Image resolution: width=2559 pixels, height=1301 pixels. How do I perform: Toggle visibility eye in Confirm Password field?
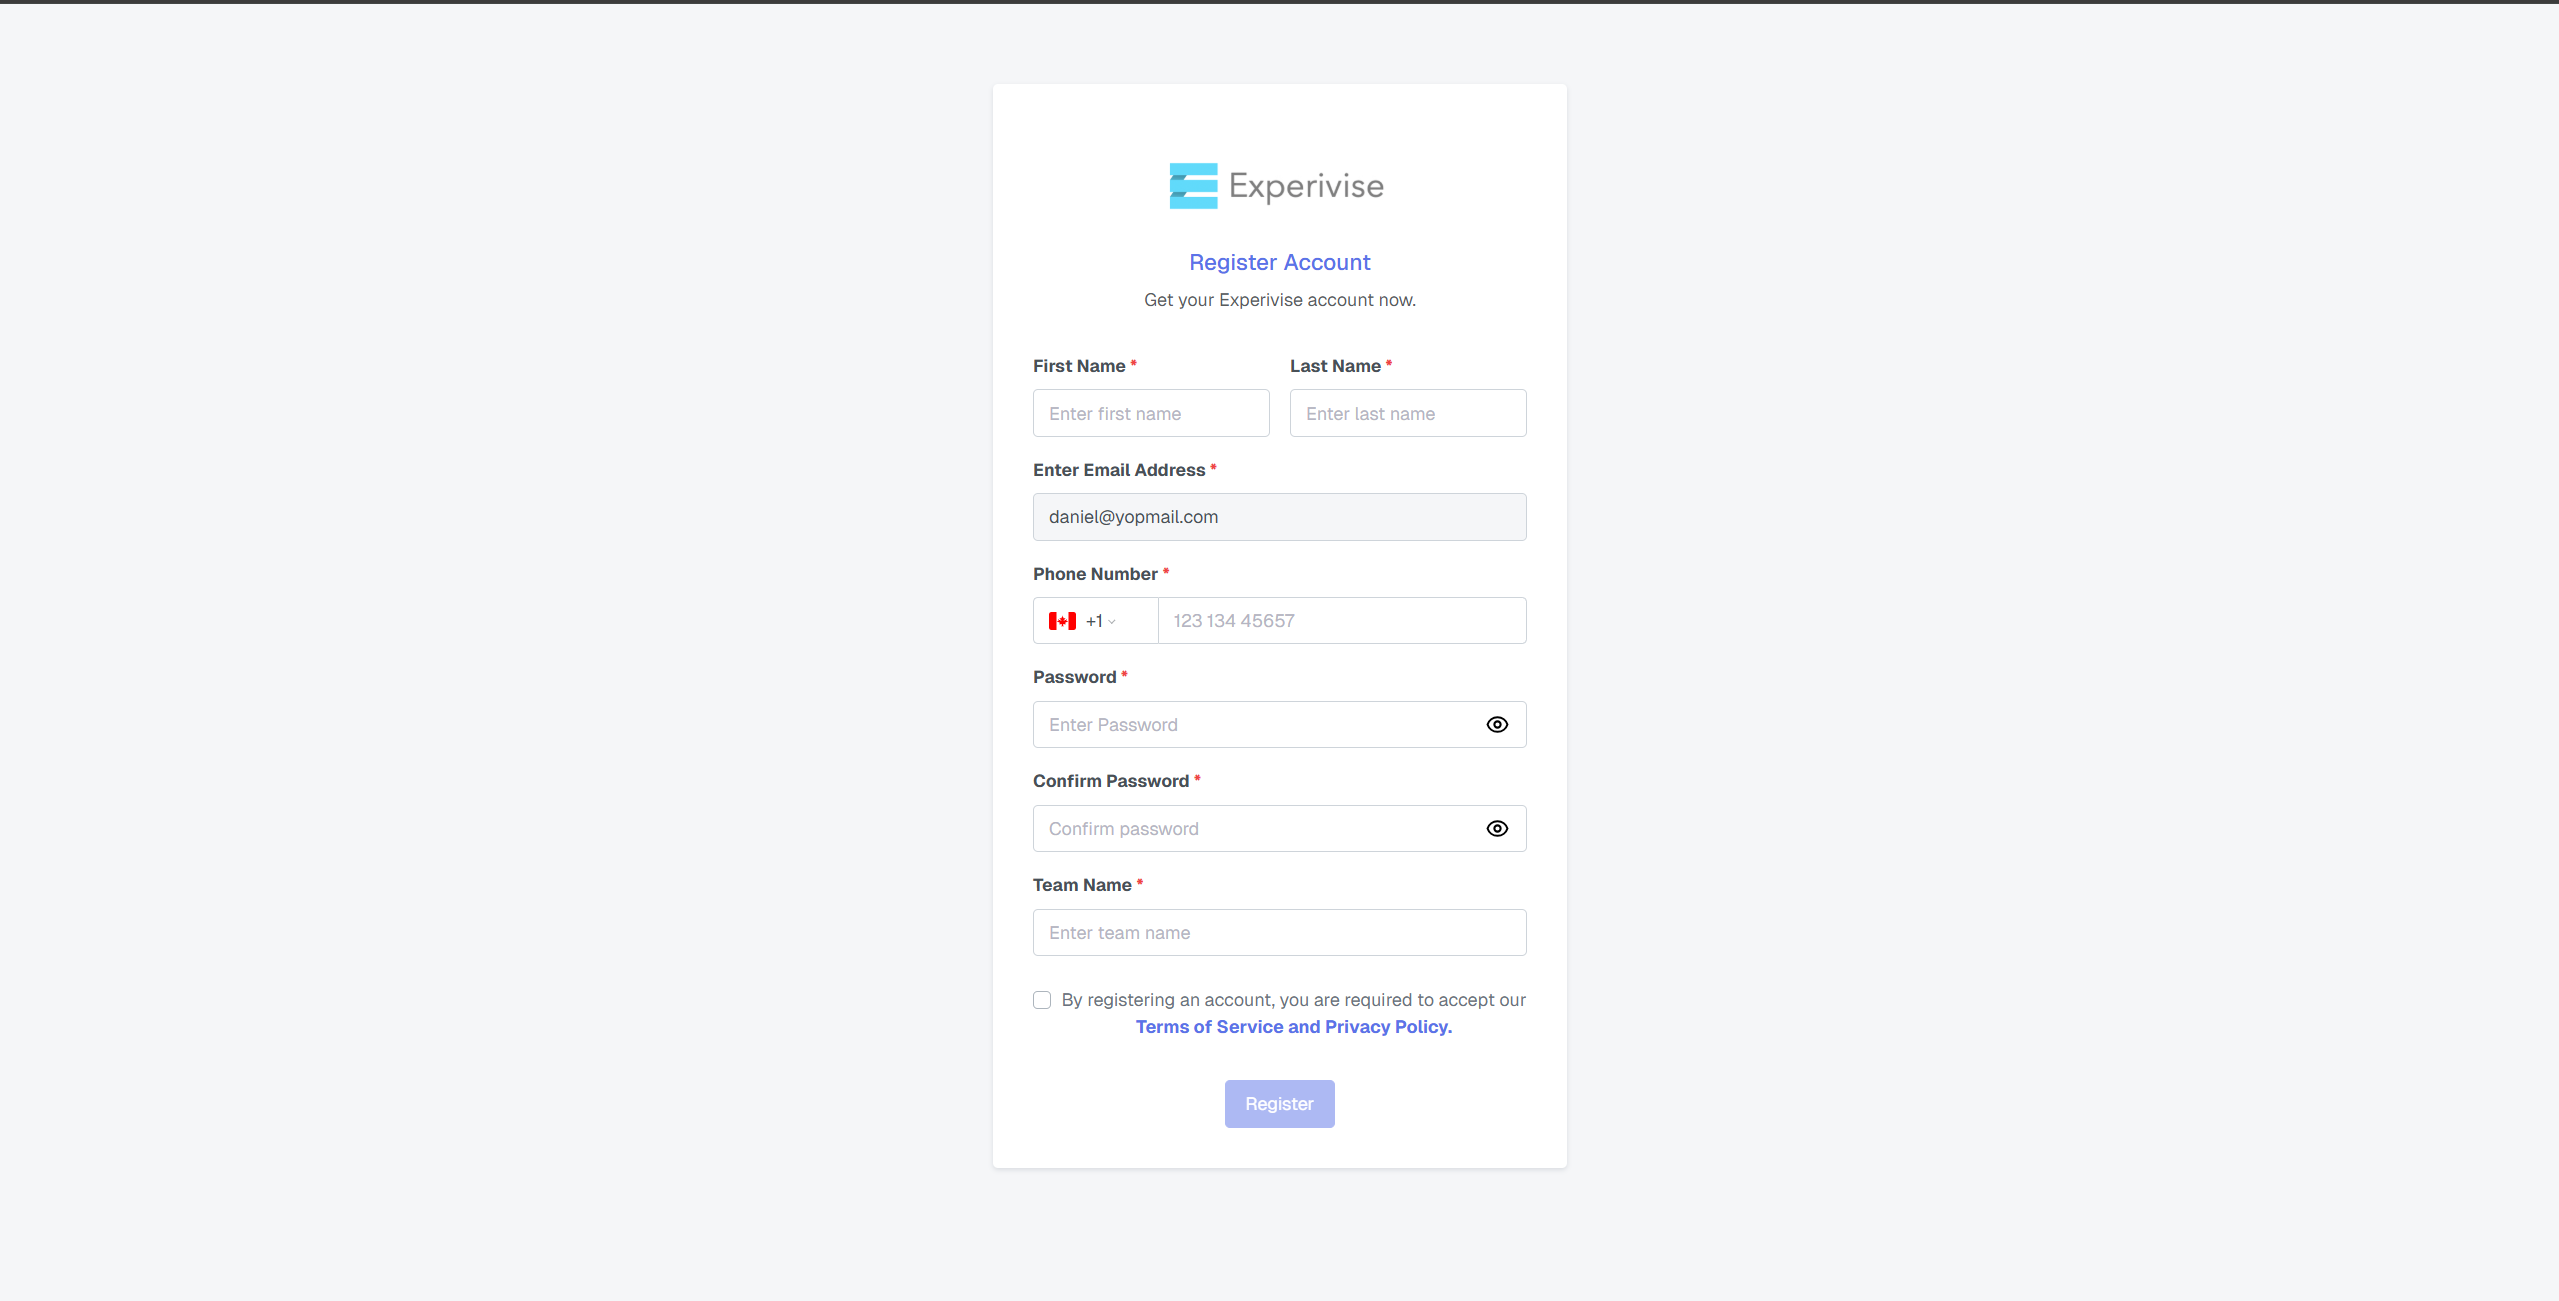coord(1496,829)
